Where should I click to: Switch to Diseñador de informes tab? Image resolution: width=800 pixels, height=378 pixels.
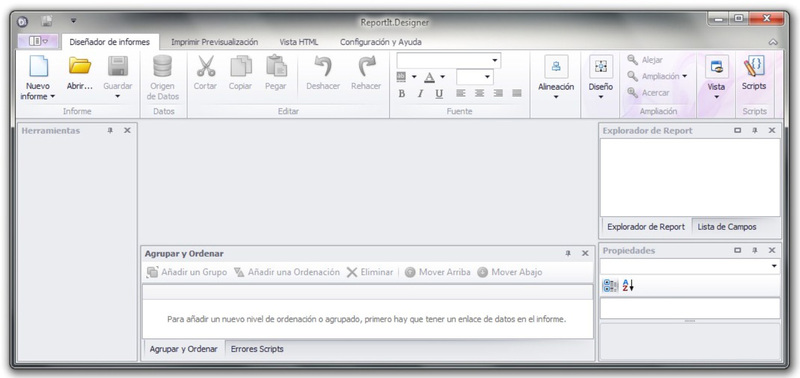(110, 42)
